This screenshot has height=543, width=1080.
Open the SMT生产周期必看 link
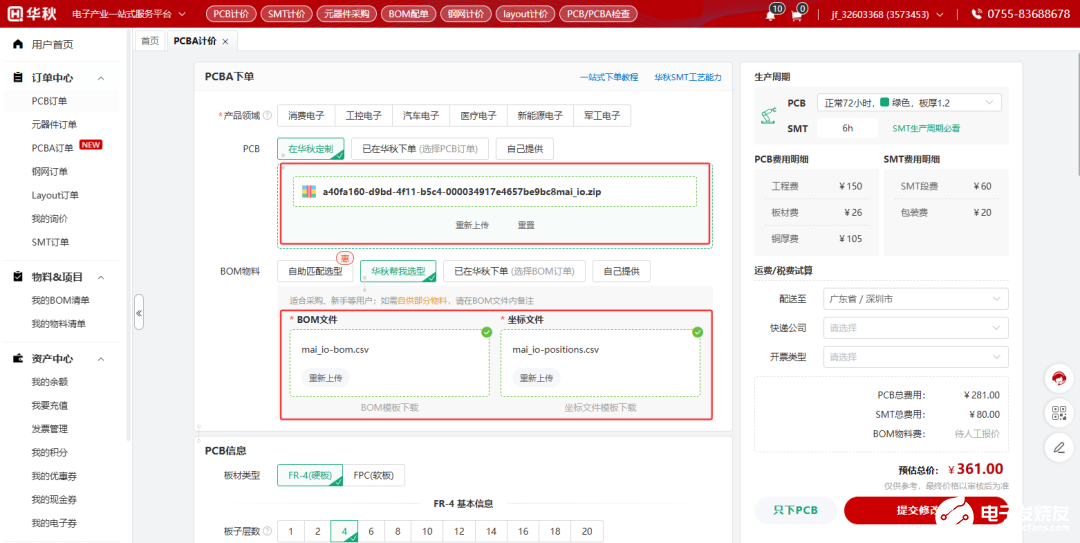926,128
